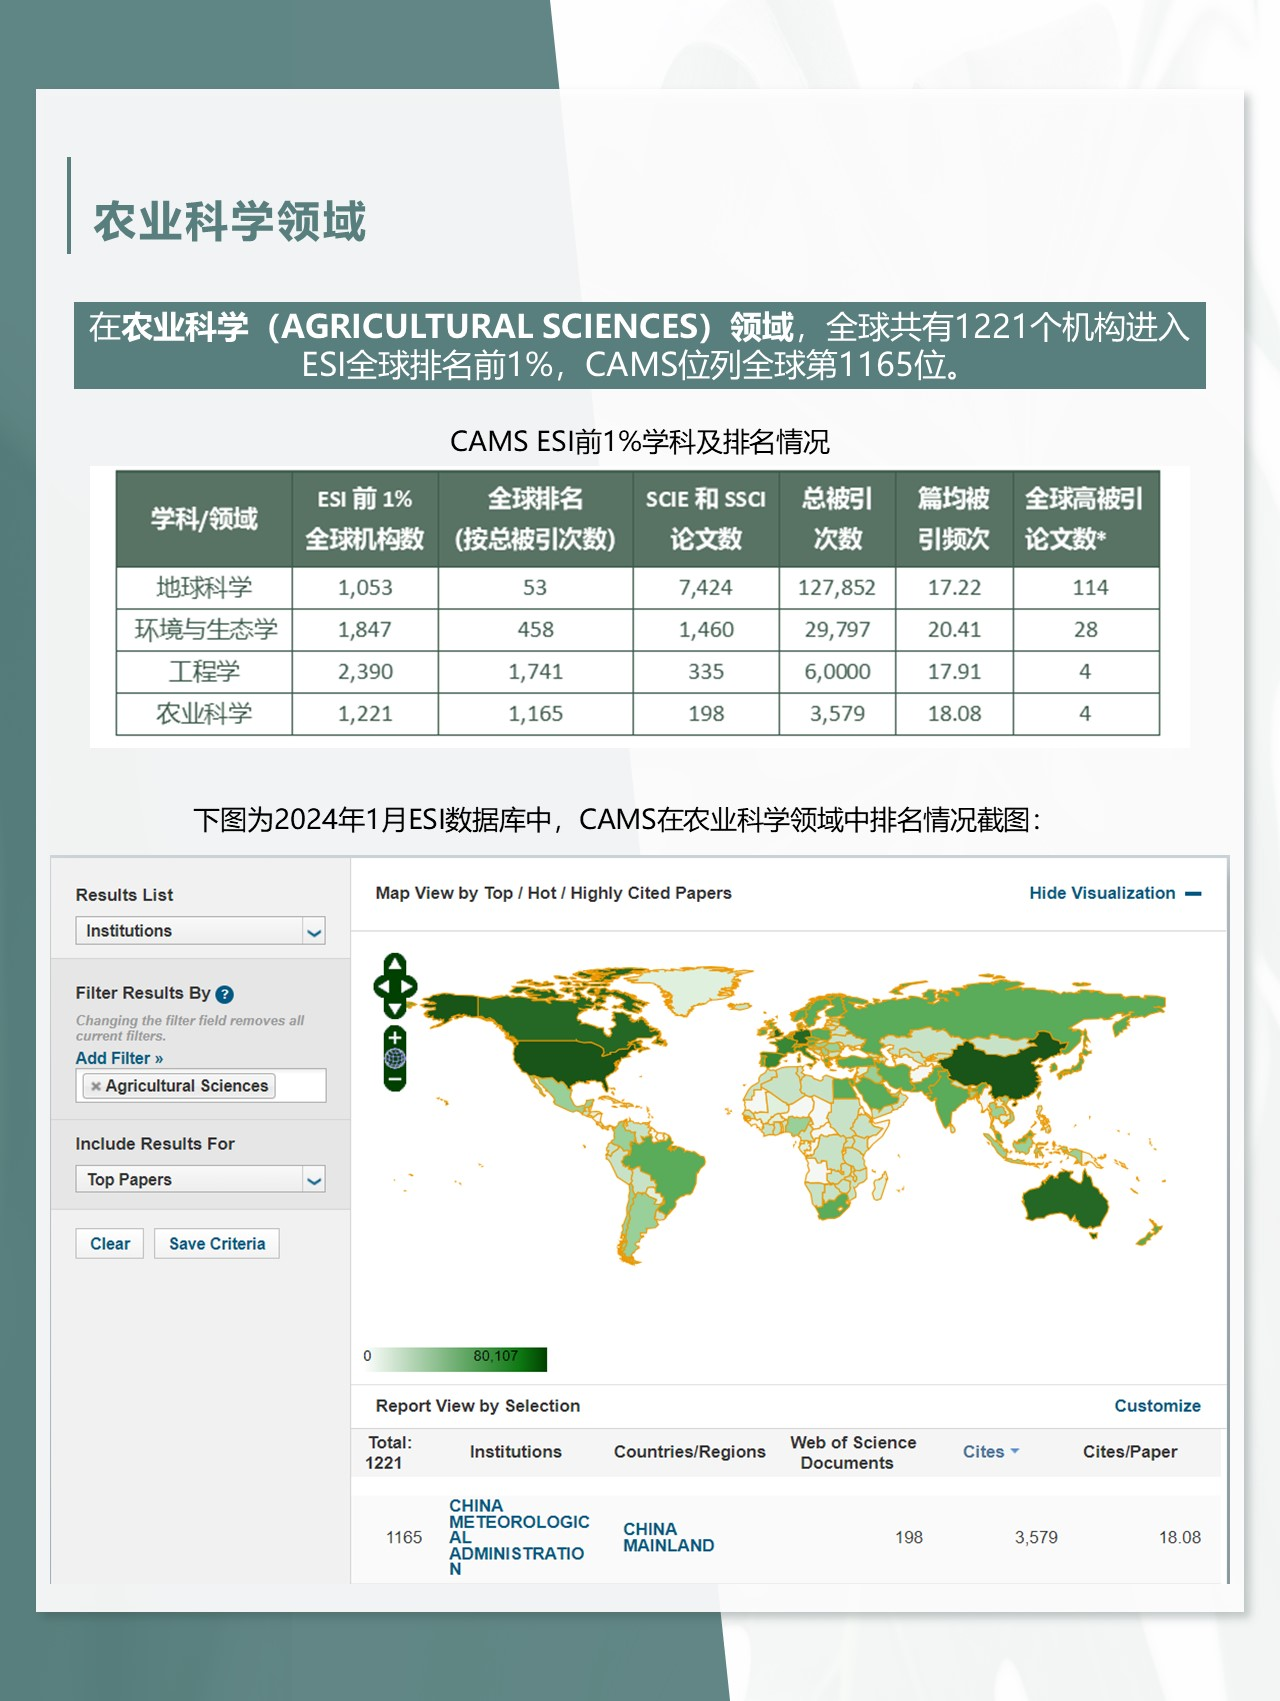Zoom in on the map with plus
The image size is (1280, 1701).
(x=395, y=1038)
